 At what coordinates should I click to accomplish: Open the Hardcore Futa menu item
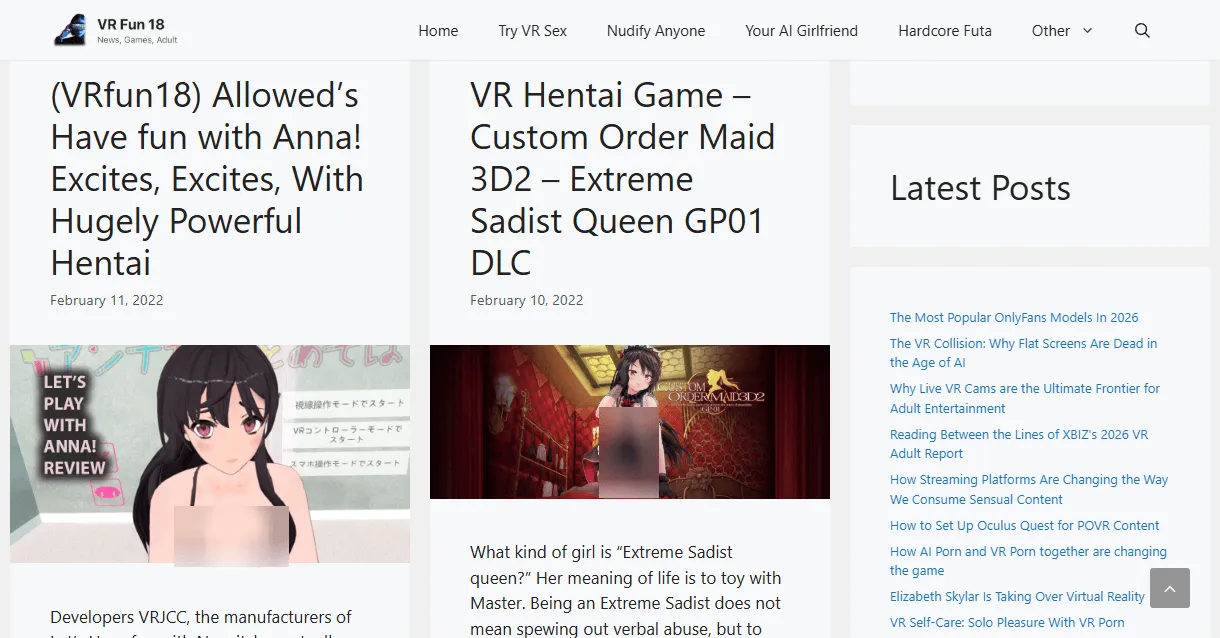(x=945, y=31)
